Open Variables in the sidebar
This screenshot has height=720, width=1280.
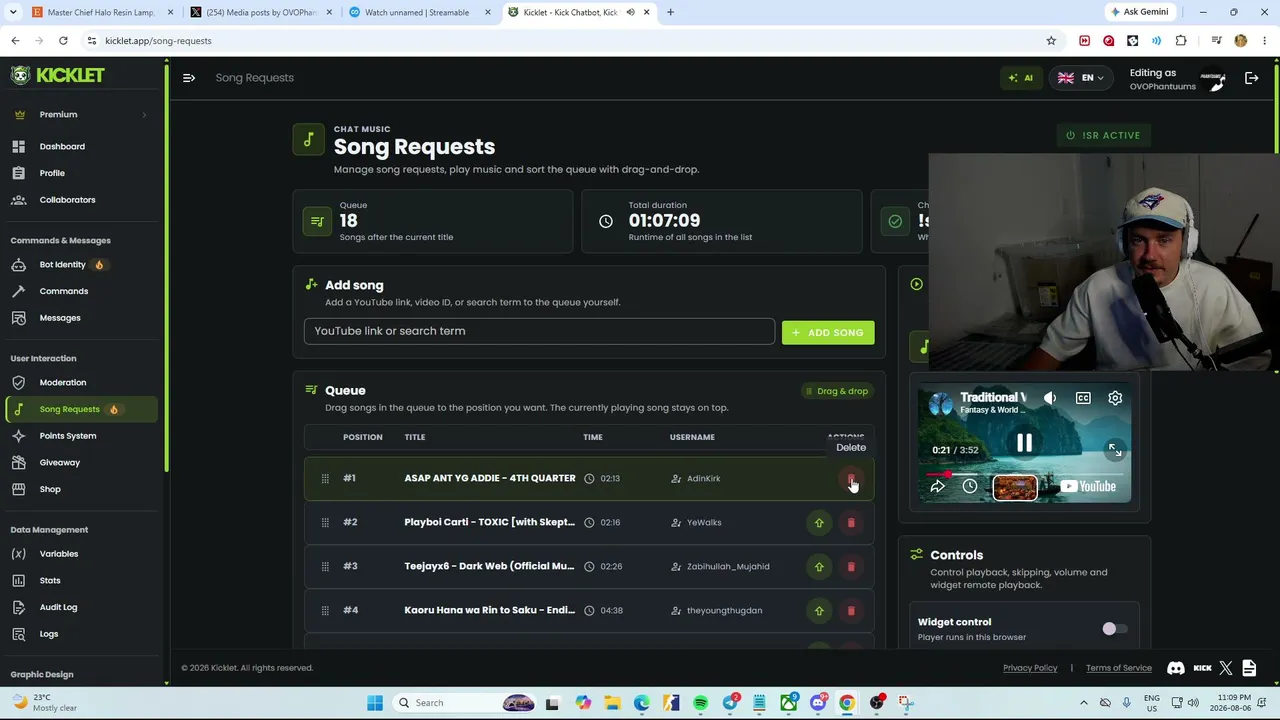tap(59, 554)
